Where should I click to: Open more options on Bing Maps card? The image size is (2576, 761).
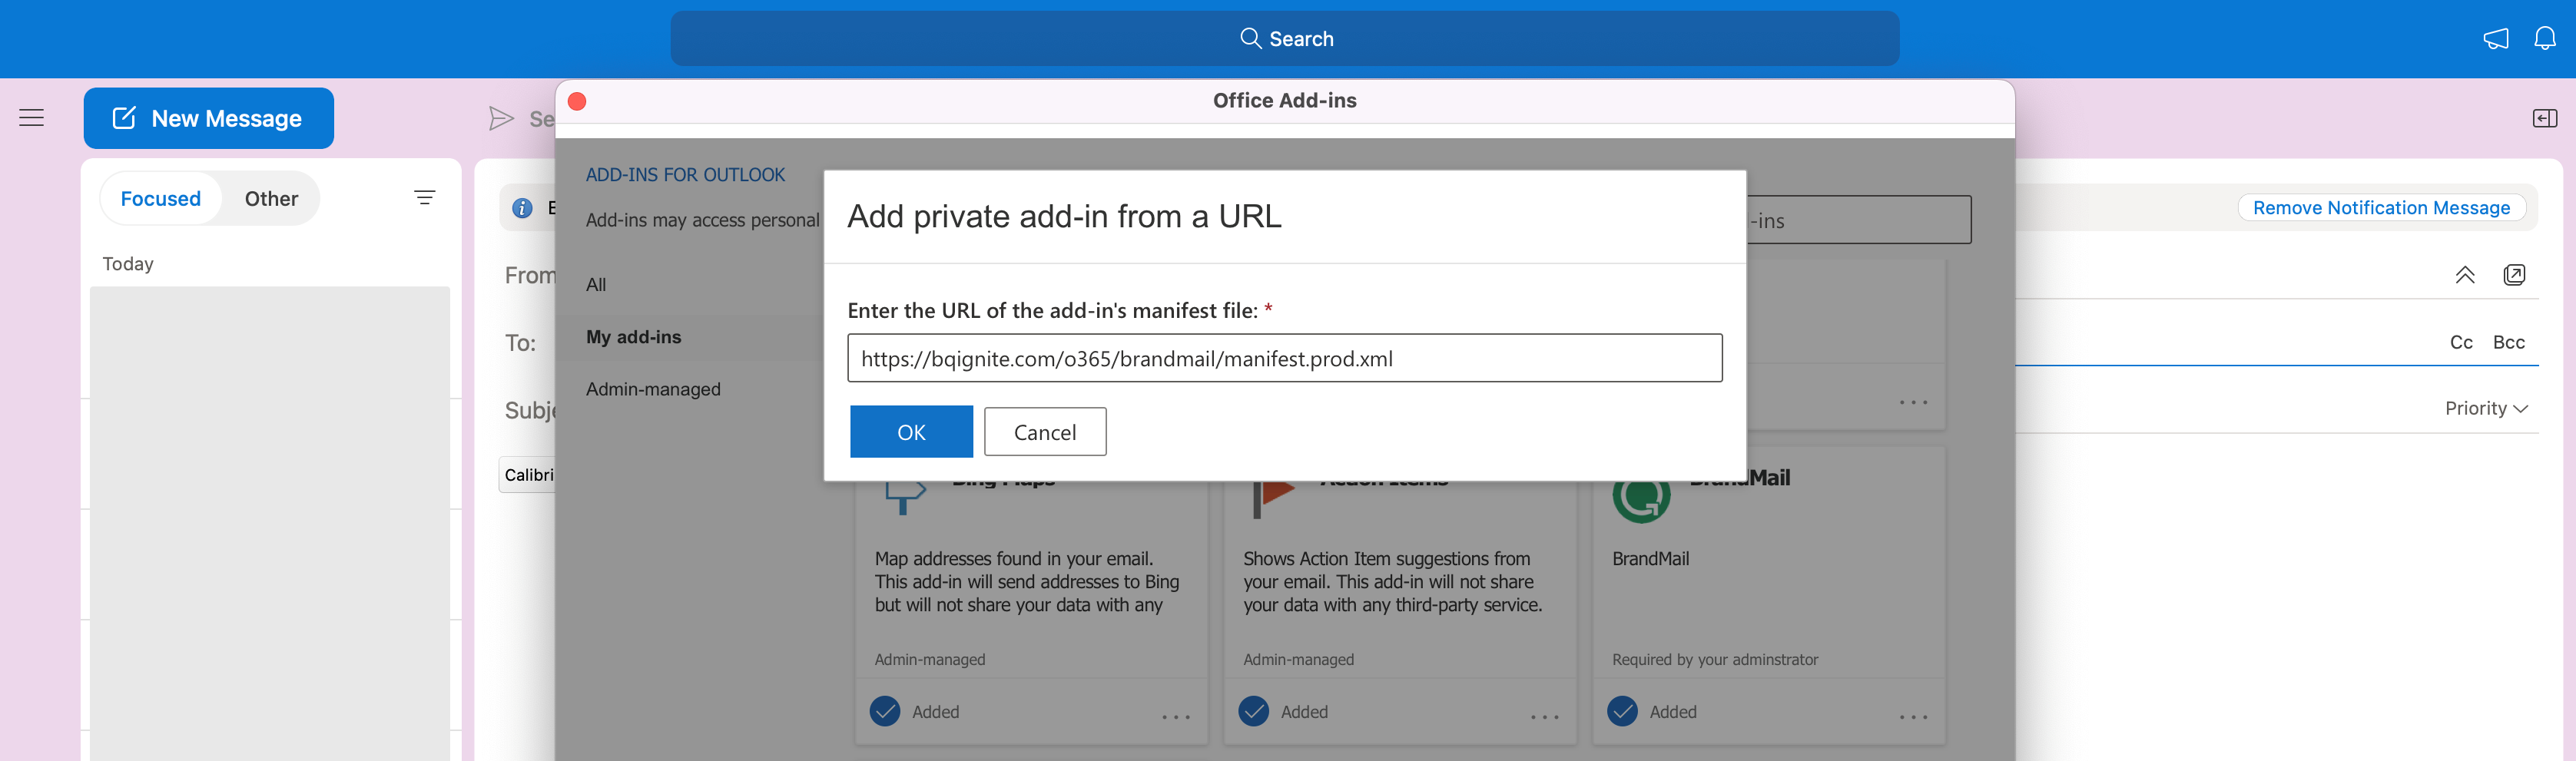(x=1176, y=717)
